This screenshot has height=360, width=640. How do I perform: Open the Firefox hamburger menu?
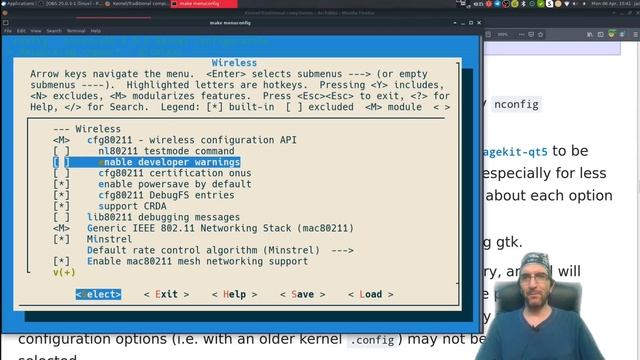click(x=636, y=35)
